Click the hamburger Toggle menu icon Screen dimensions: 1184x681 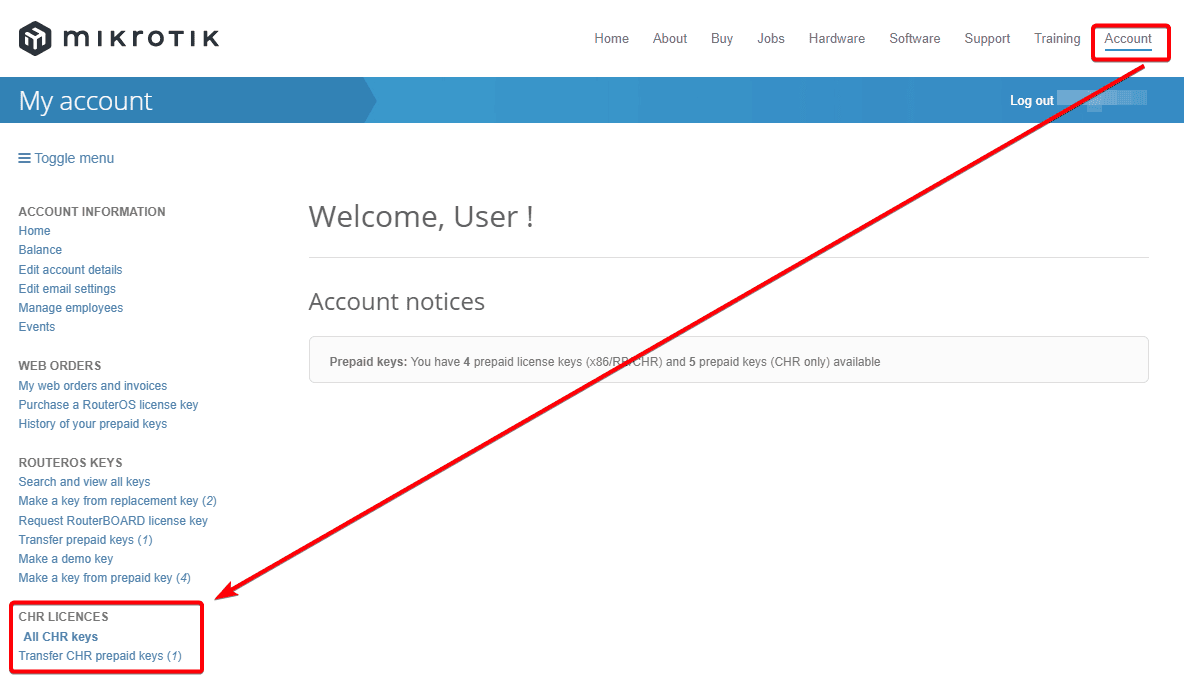click(22, 157)
